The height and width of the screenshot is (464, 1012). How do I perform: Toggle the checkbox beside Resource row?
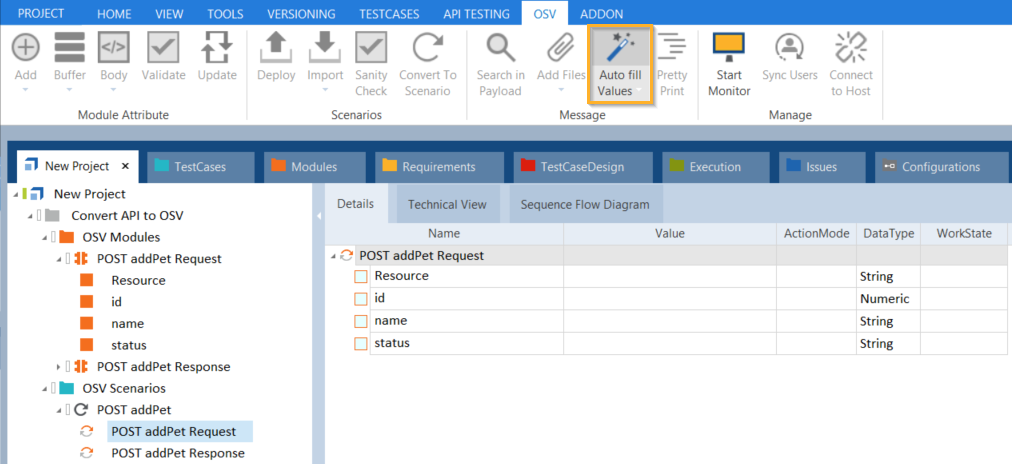361,276
